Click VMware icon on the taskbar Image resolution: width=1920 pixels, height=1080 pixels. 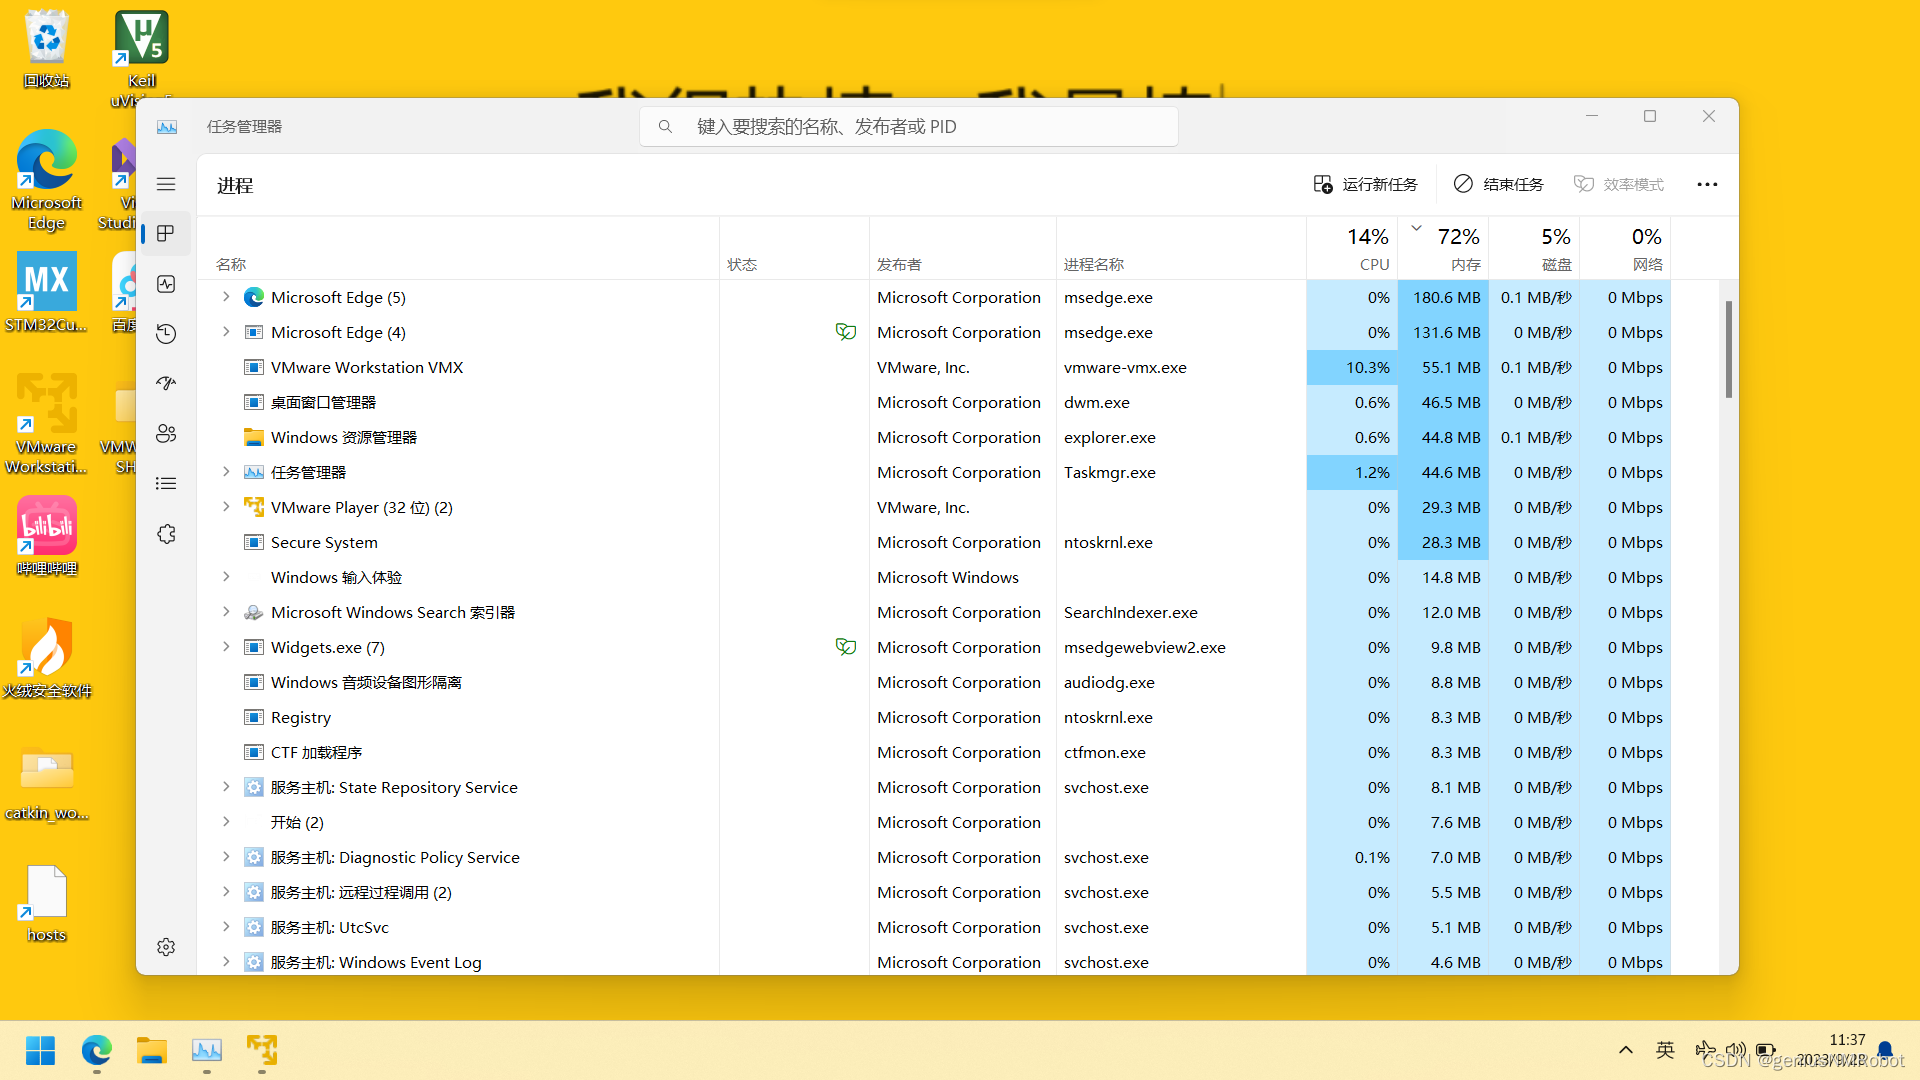pyautogui.click(x=262, y=1050)
